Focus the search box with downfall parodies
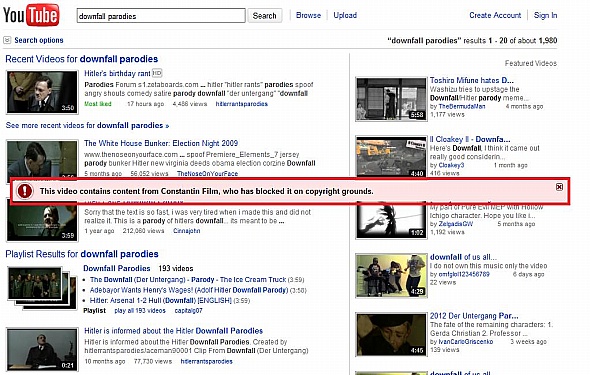This screenshot has height=375, width=590. click(161, 16)
